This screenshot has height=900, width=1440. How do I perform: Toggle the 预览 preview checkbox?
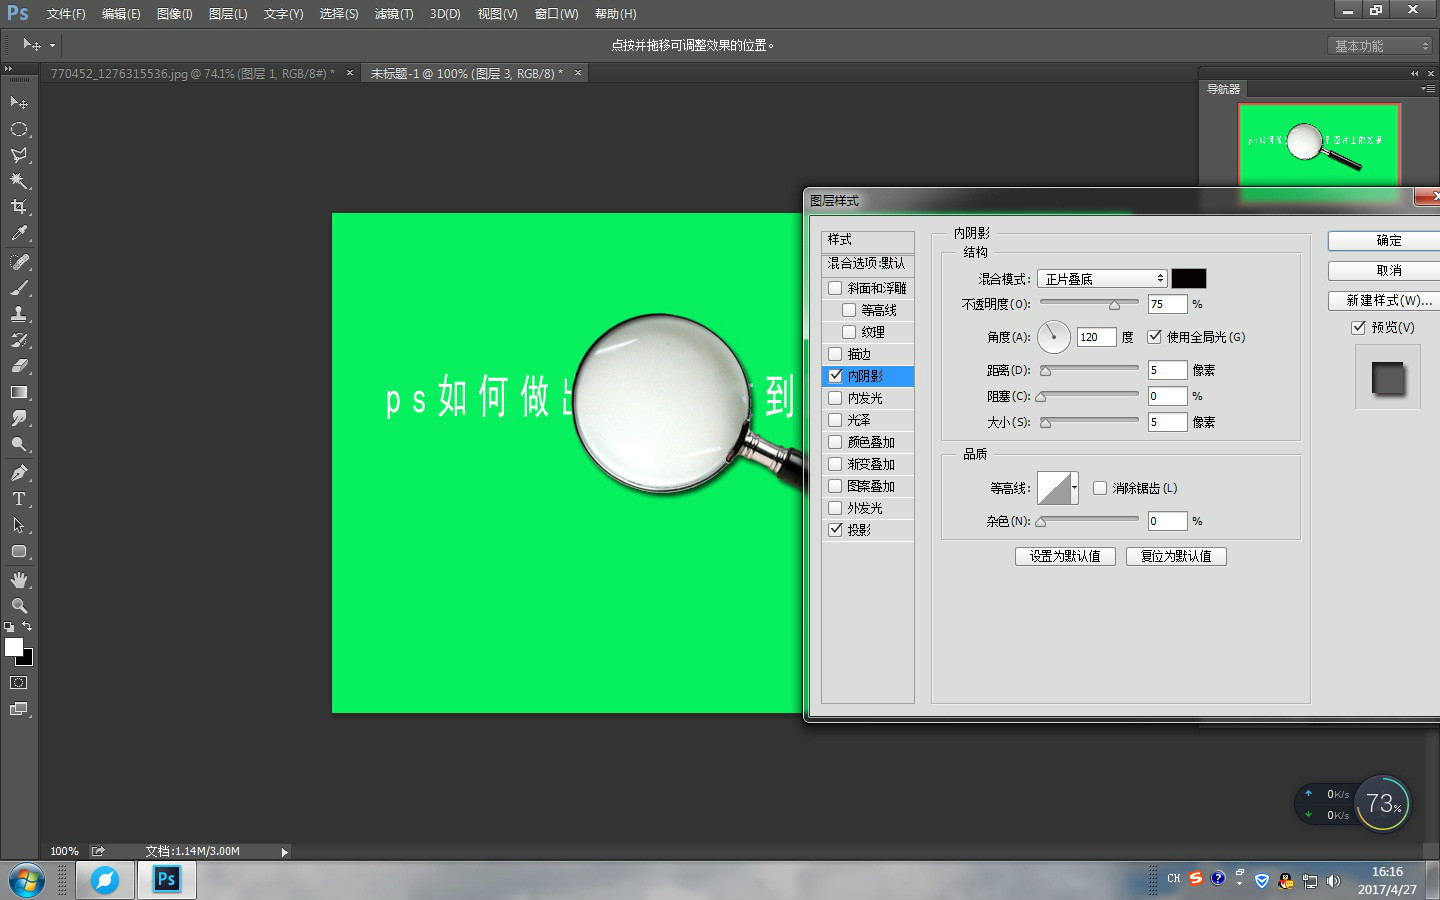coord(1358,327)
